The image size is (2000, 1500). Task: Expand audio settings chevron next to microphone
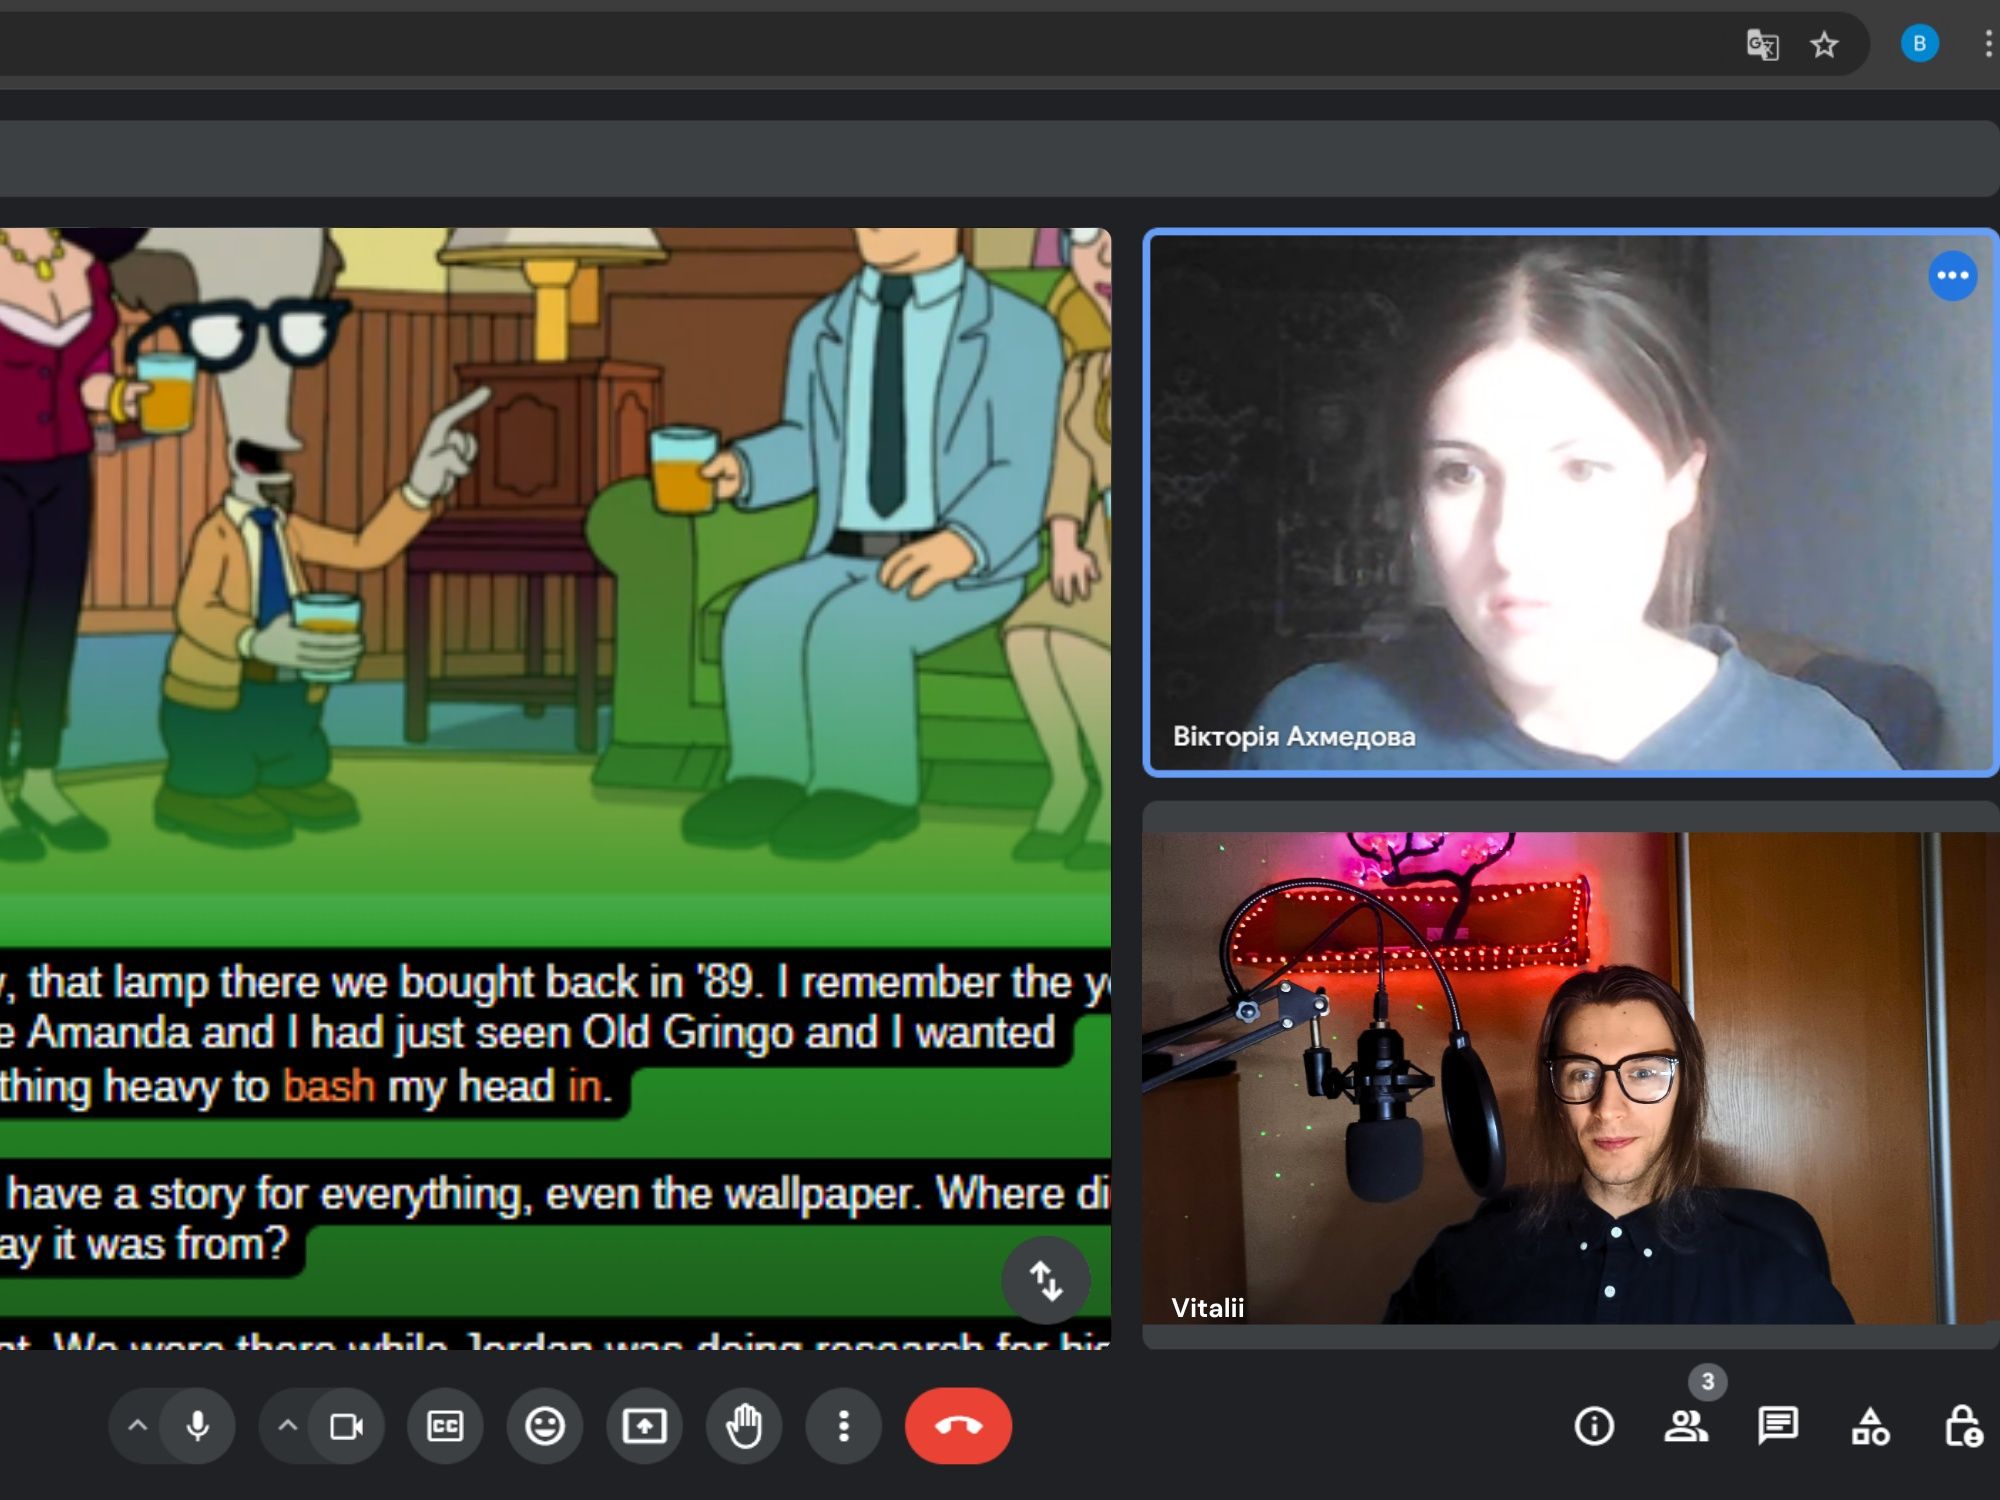coord(138,1426)
